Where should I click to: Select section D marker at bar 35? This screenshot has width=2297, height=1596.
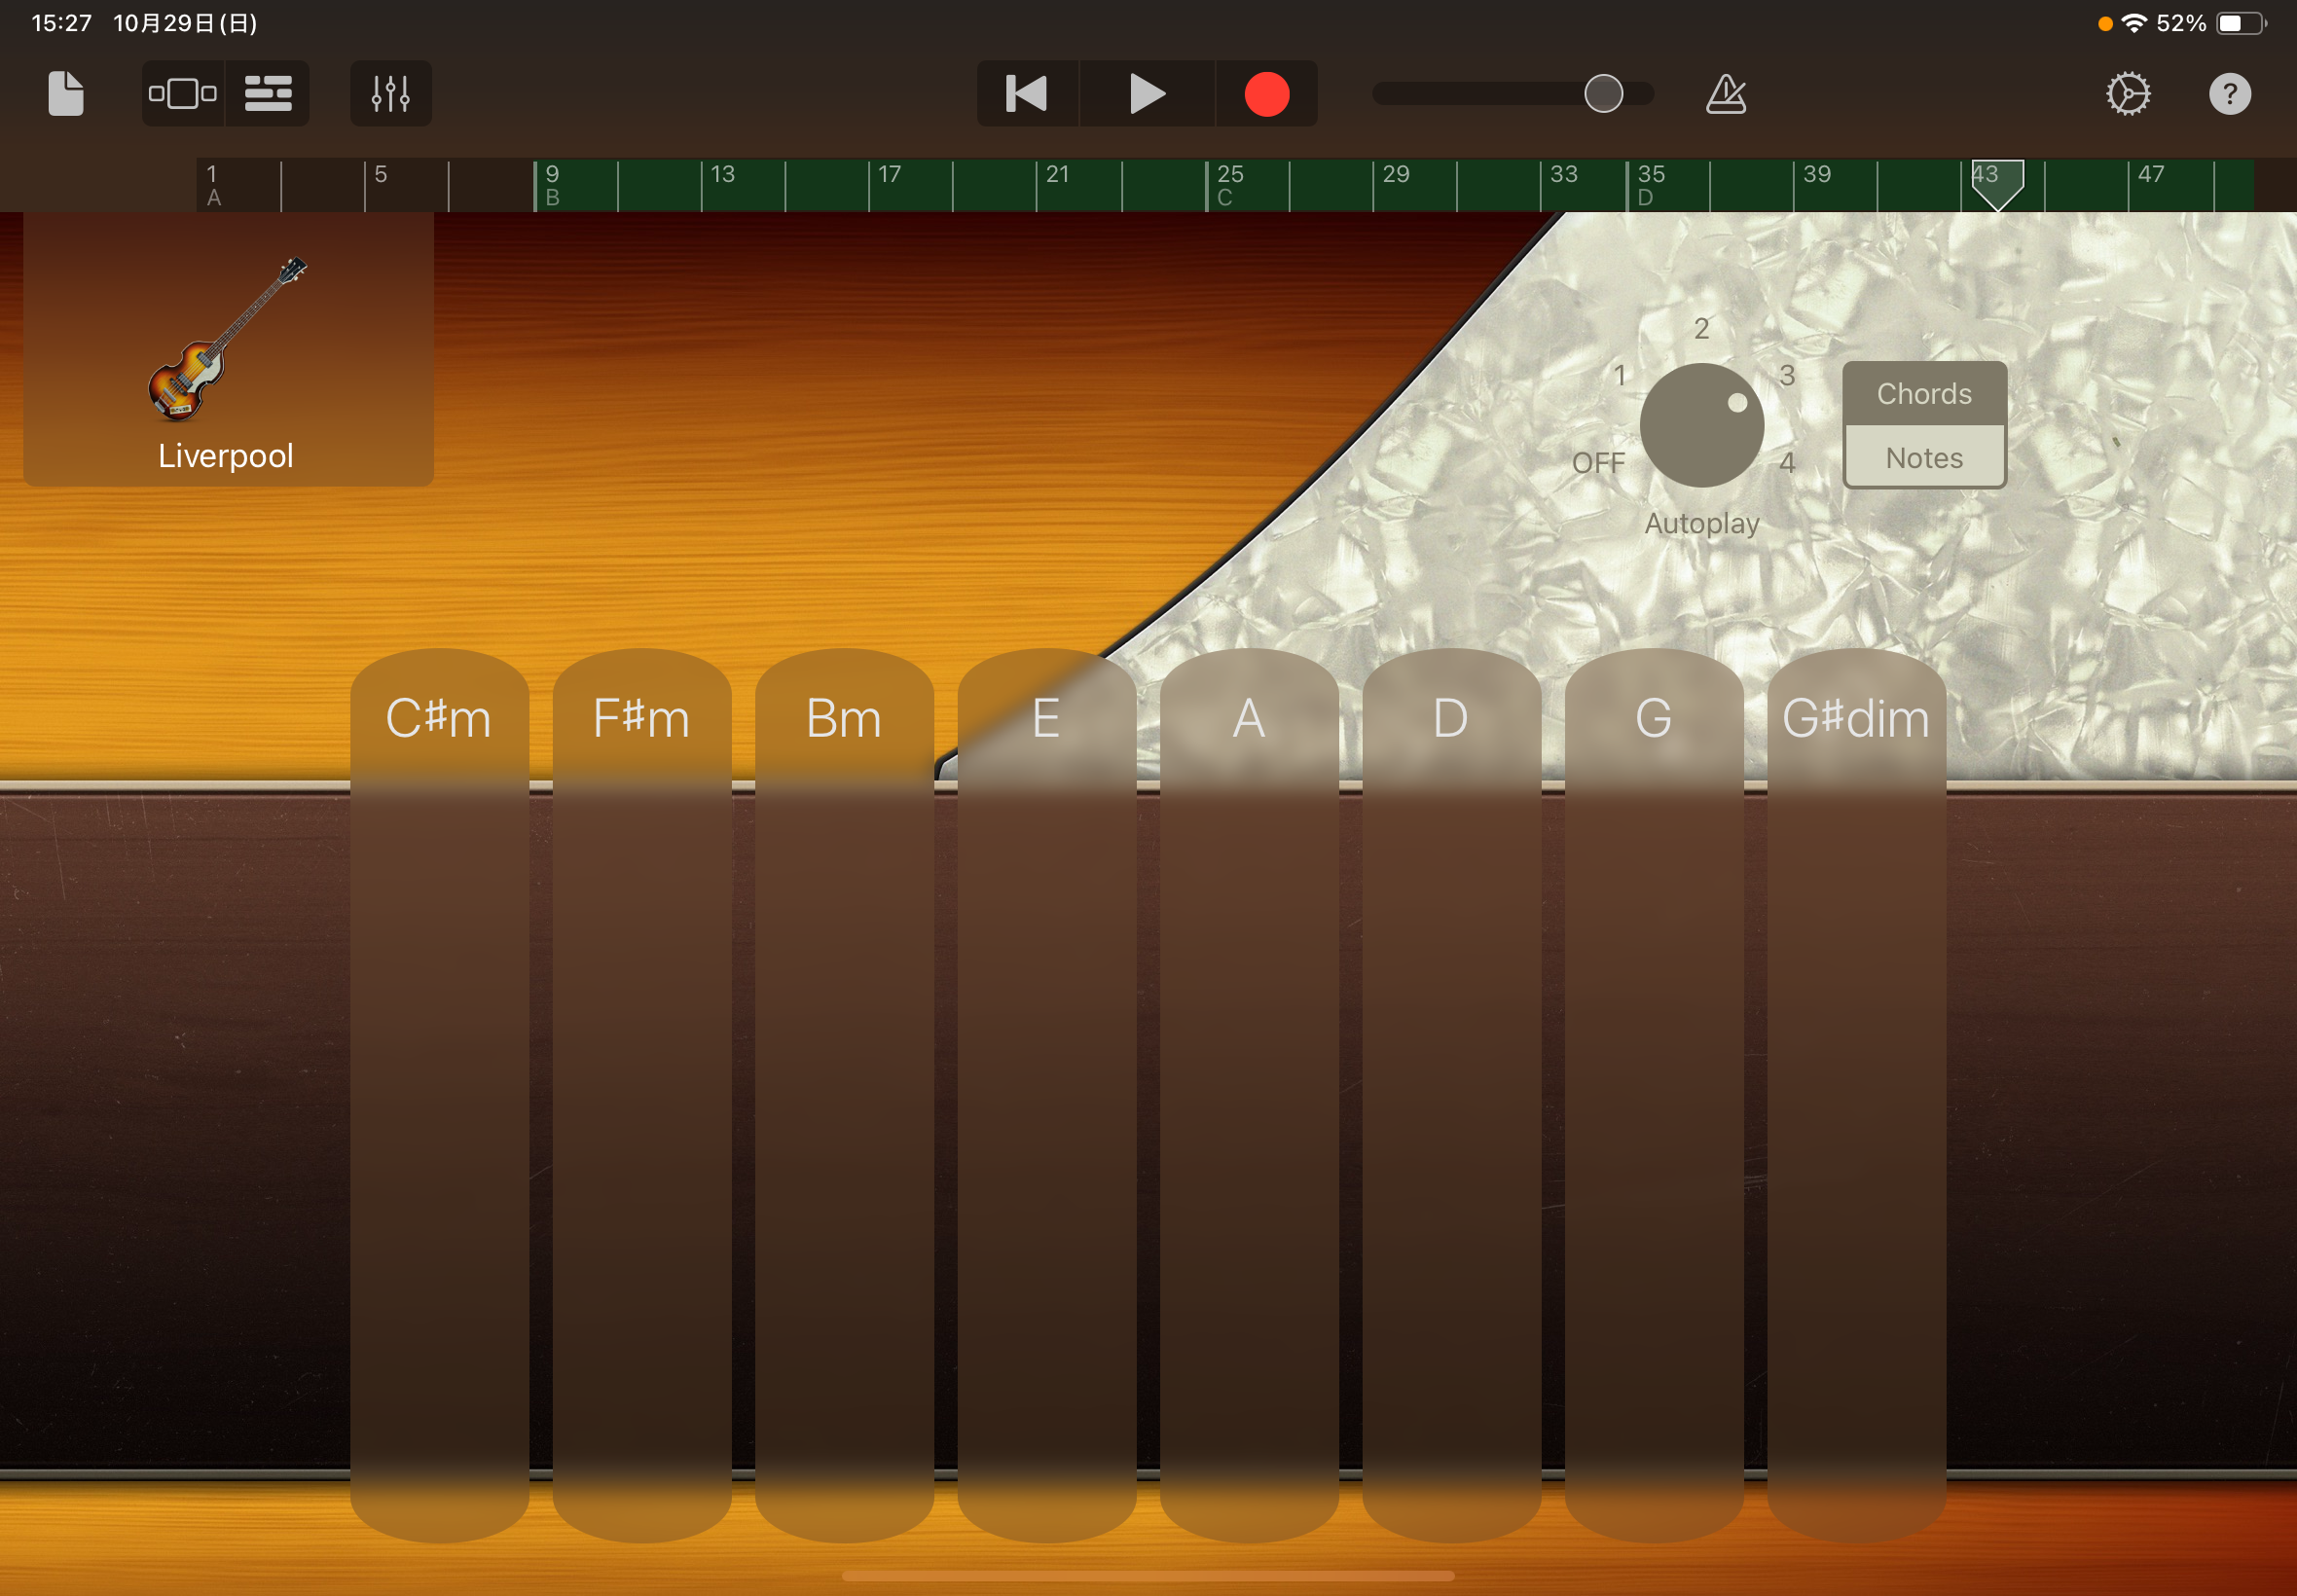1649,186
